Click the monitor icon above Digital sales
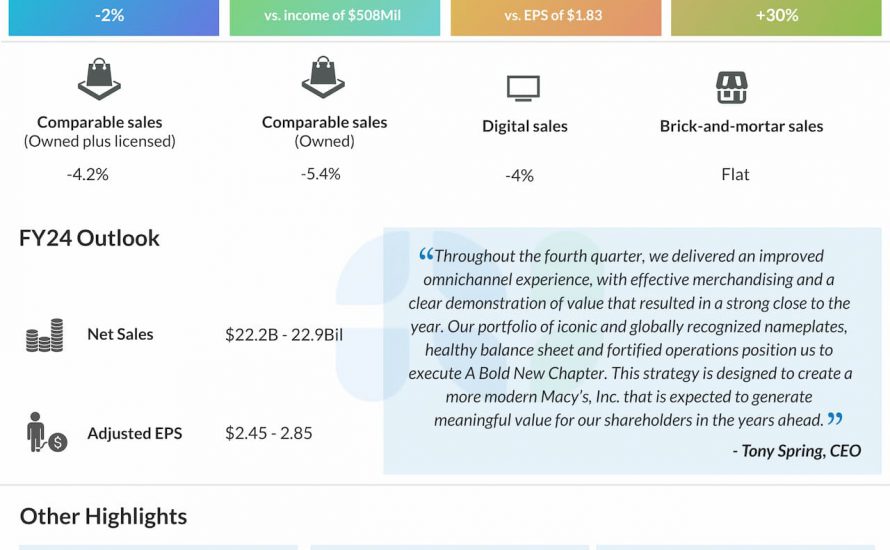Screen dimensions: 890x550 (x=523, y=89)
